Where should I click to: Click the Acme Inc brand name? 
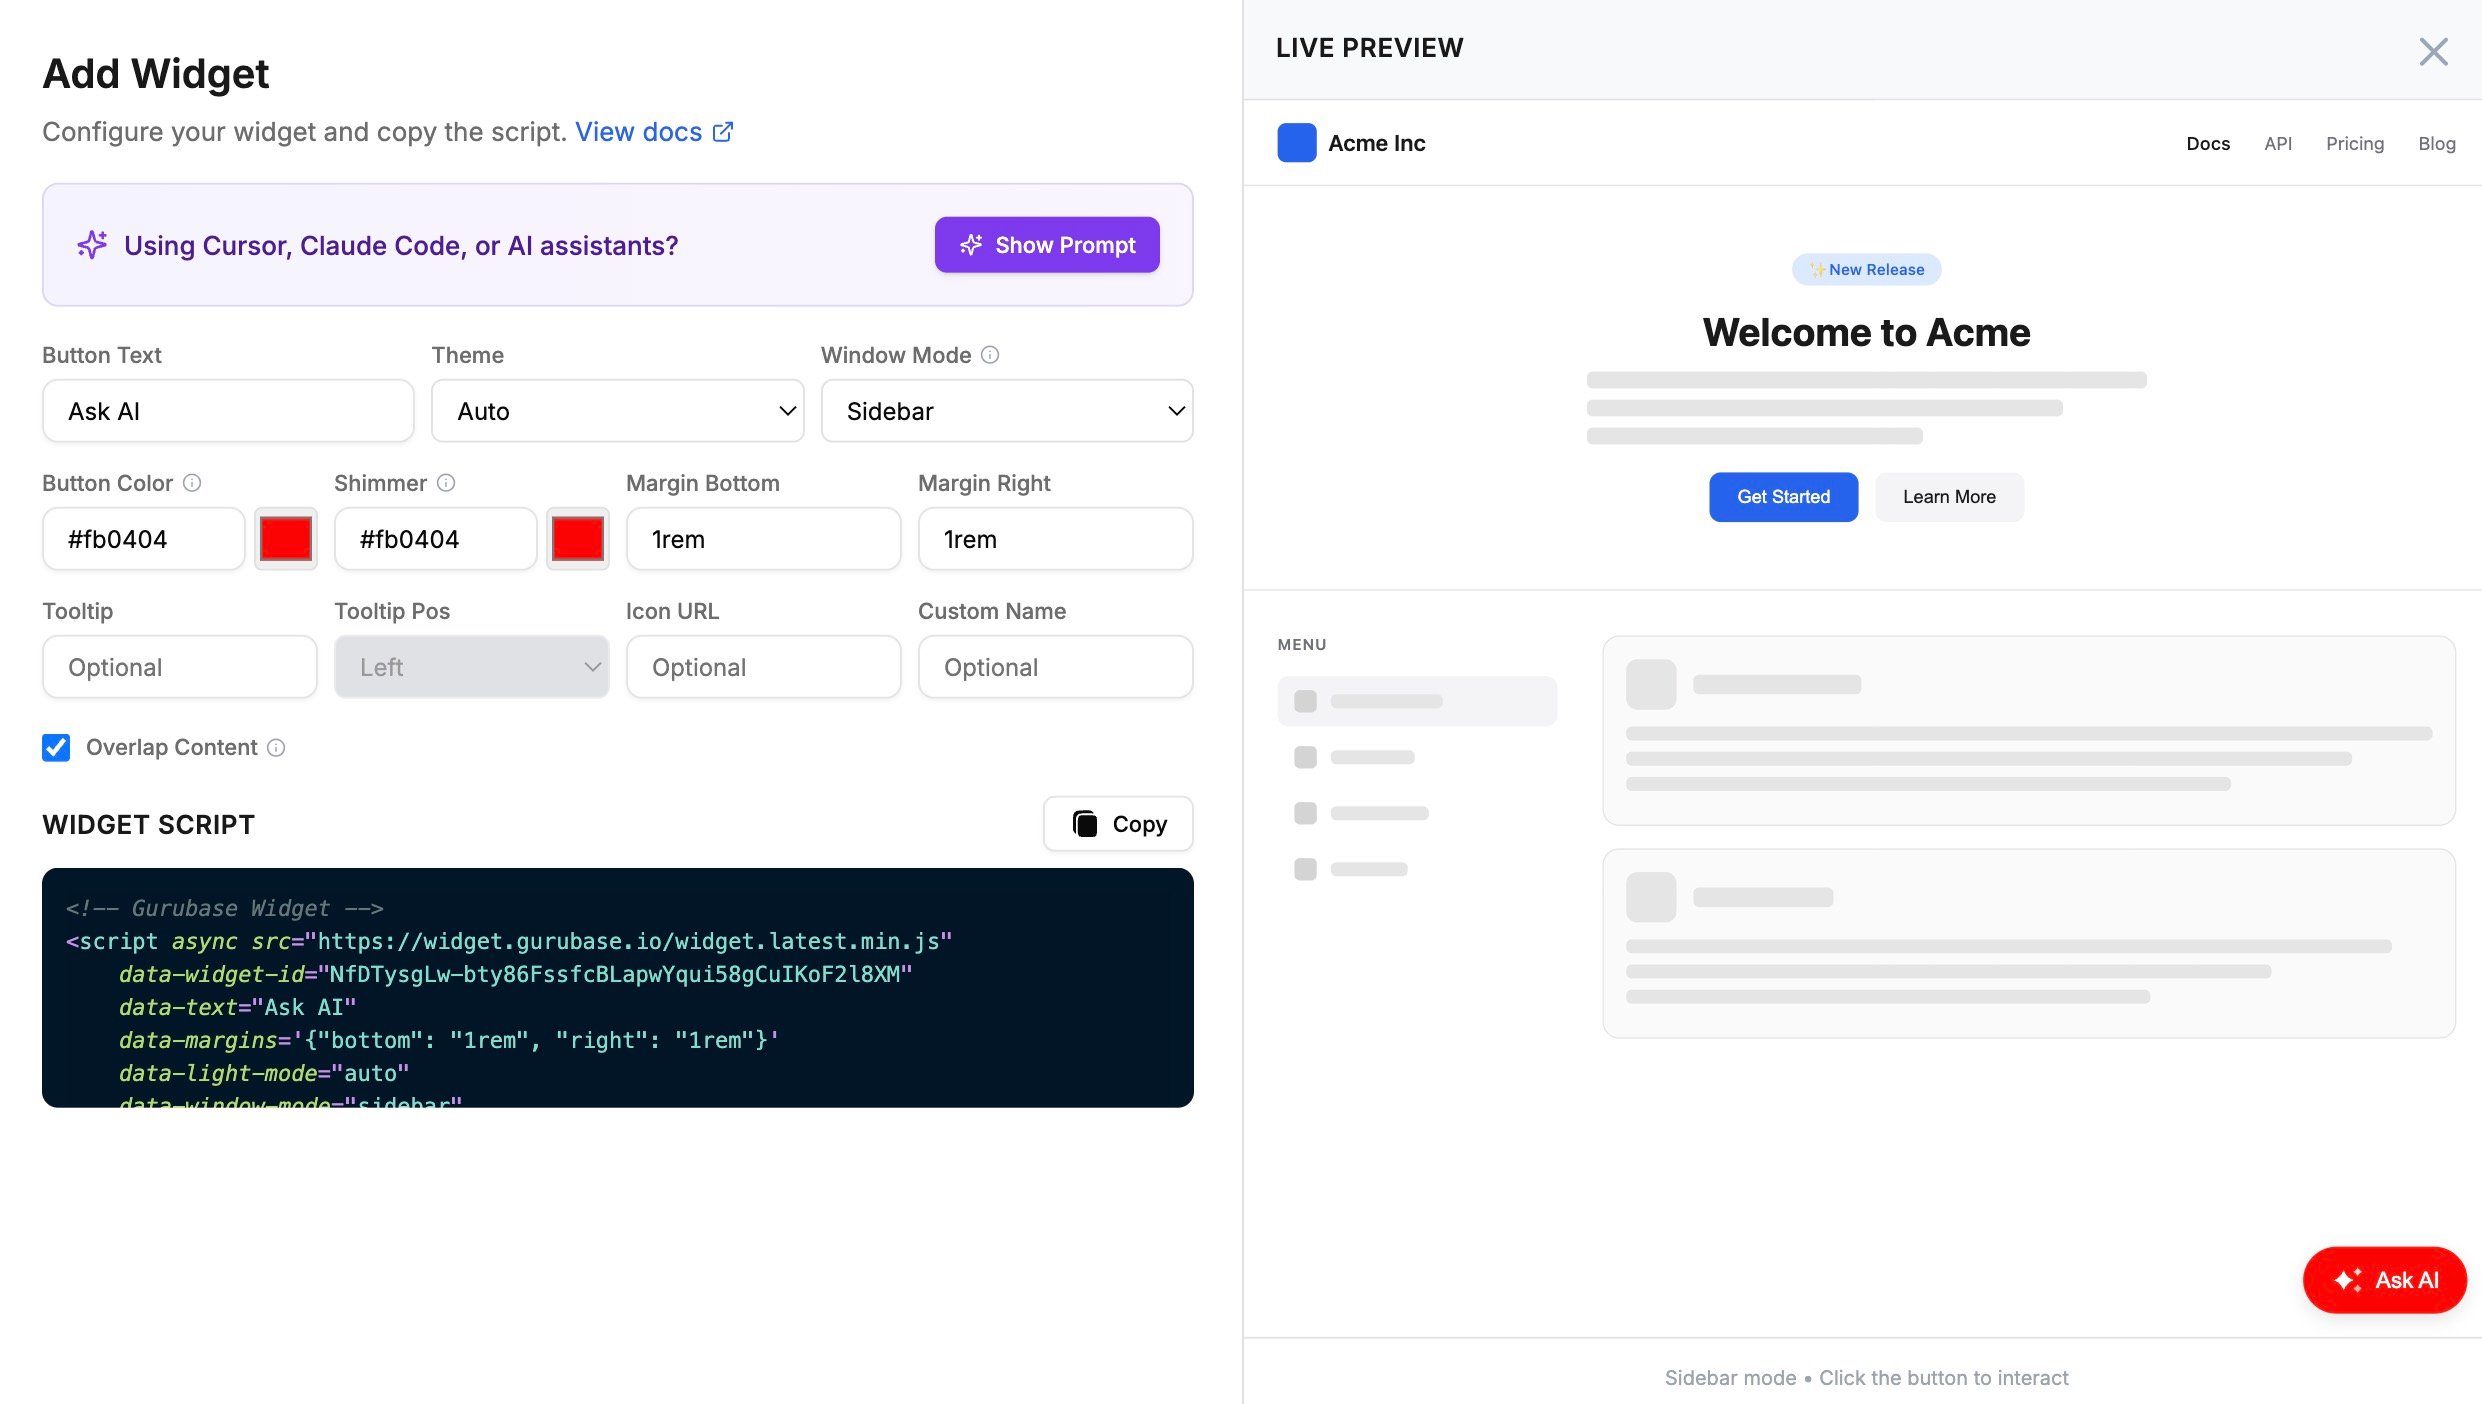[x=1376, y=143]
